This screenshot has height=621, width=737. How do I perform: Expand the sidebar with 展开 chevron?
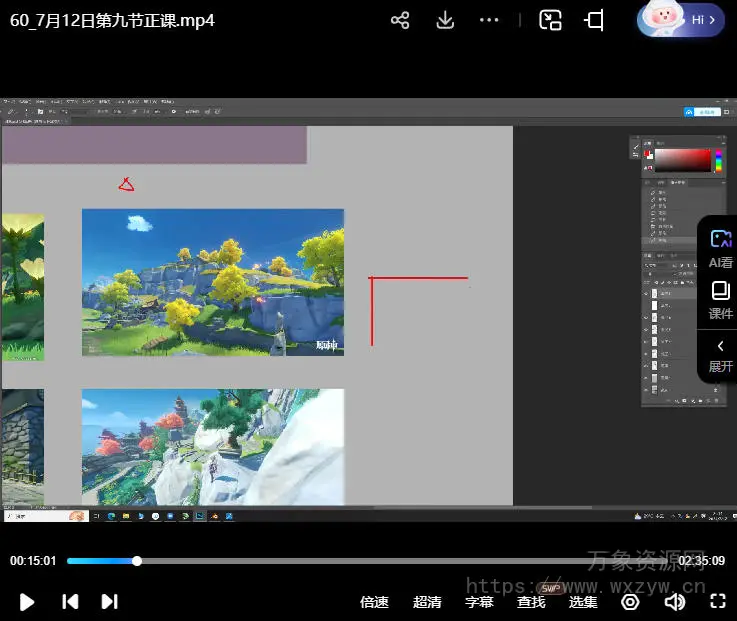click(720, 355)
